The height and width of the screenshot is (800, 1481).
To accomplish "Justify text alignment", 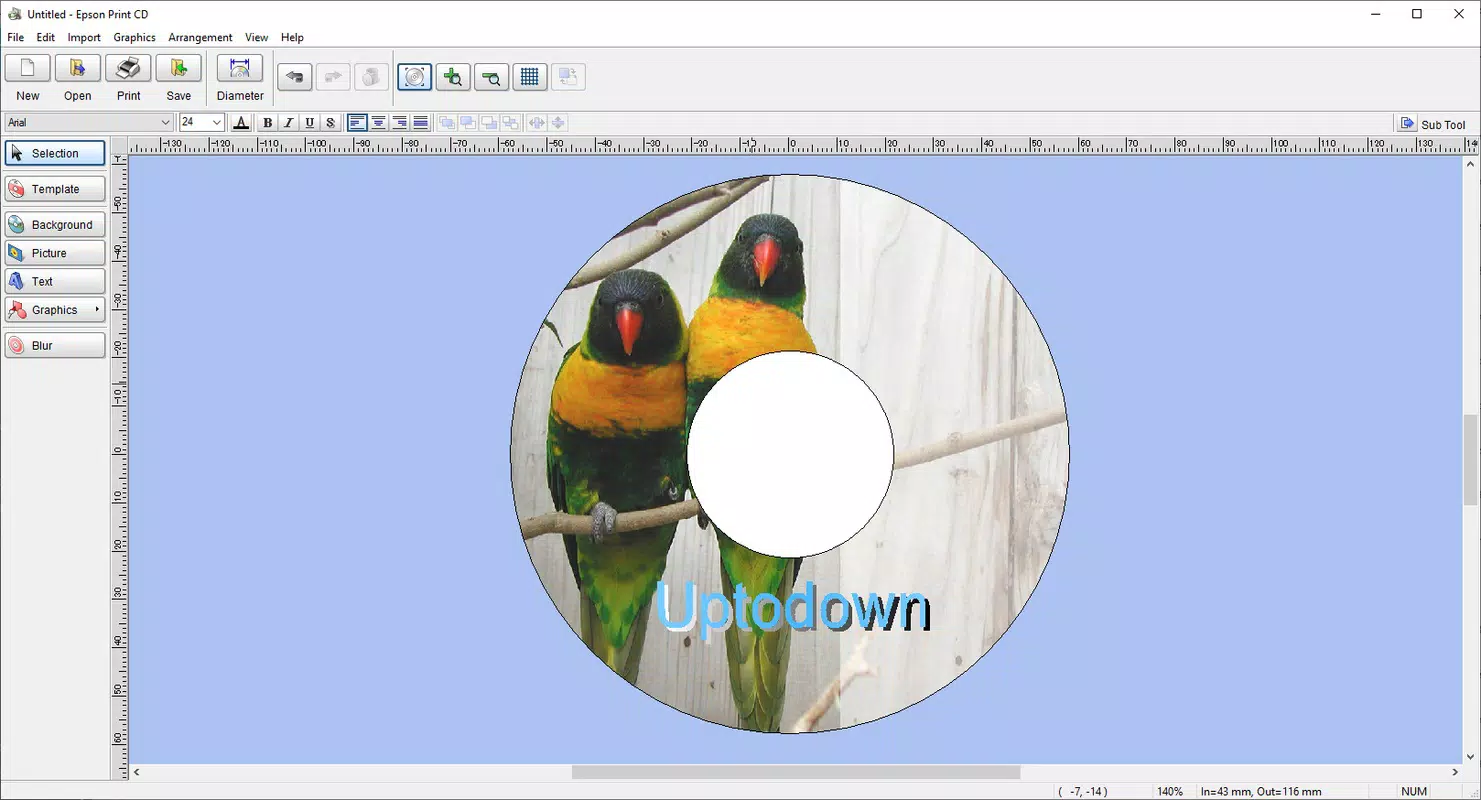I will coord(421,123).
